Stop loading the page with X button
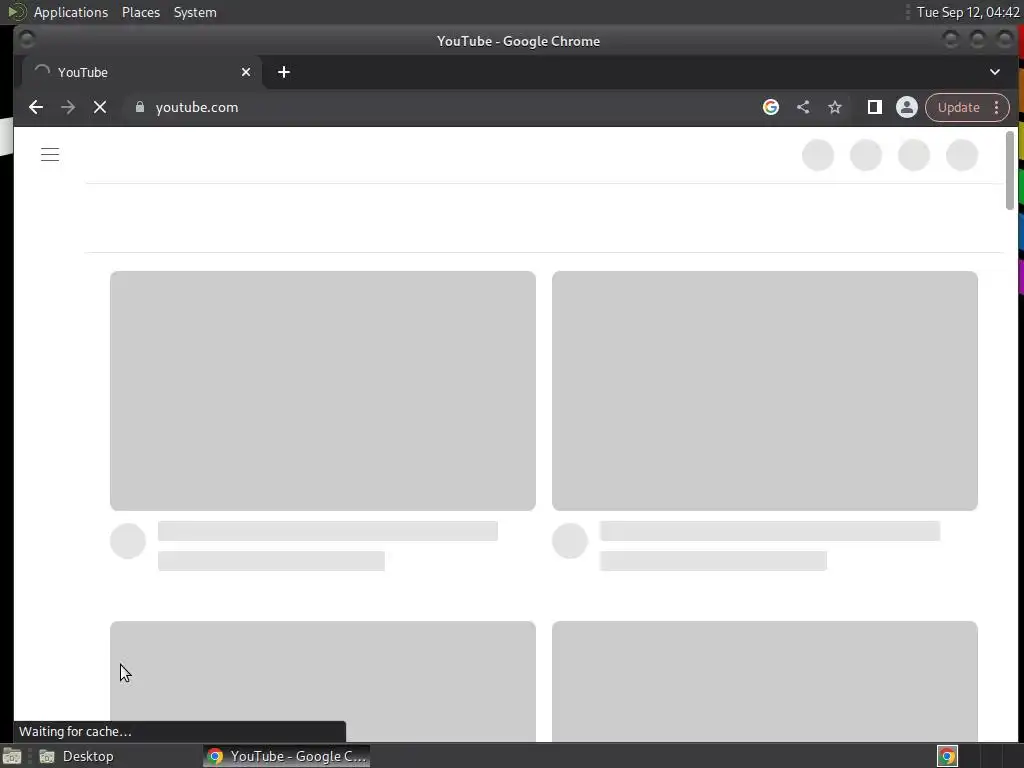1024x768 pixels. pos(100,107)
